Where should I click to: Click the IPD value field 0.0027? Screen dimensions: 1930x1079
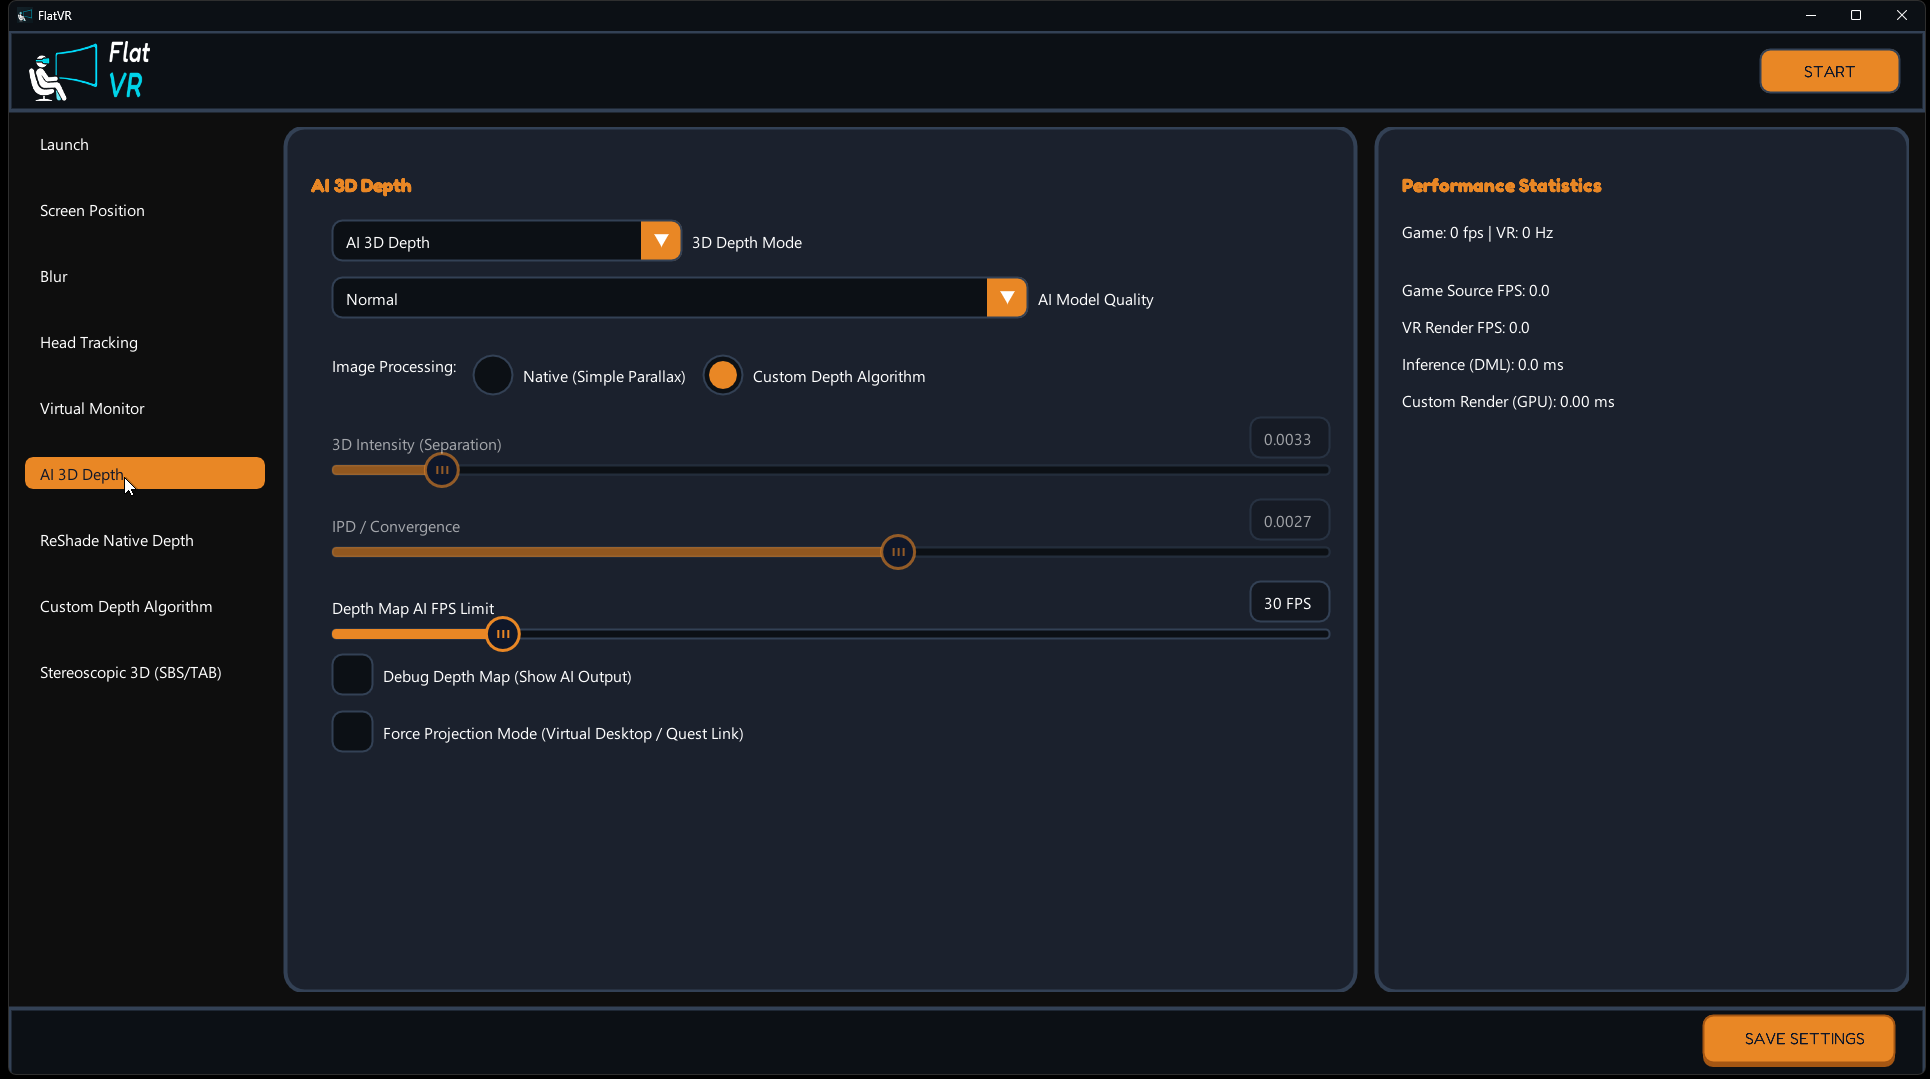click(x=1289, y=521)
